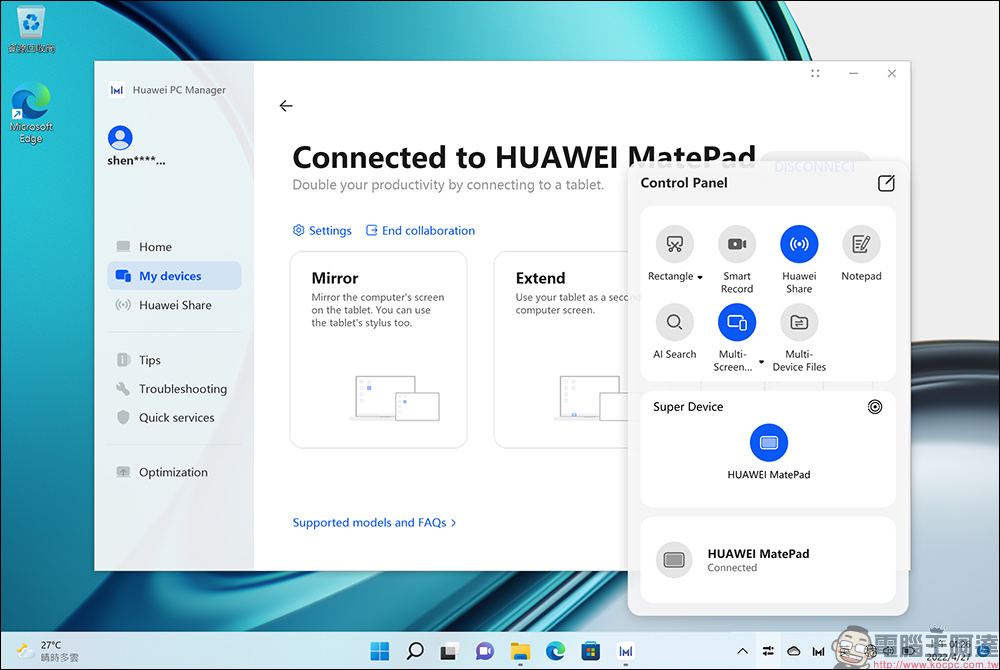
Task: Click the cloud tray icon
Action: 793,651
